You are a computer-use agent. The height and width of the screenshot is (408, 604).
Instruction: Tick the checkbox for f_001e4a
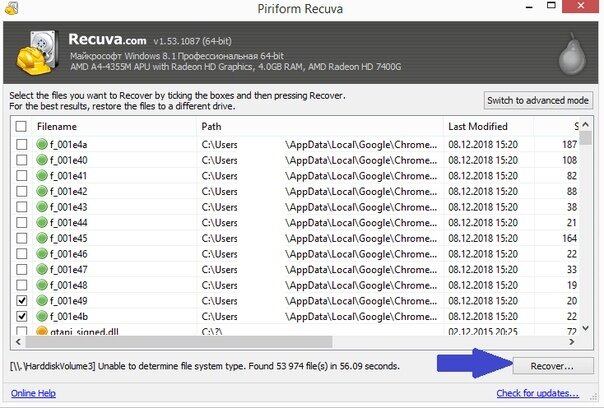click(x=22, y=144)
